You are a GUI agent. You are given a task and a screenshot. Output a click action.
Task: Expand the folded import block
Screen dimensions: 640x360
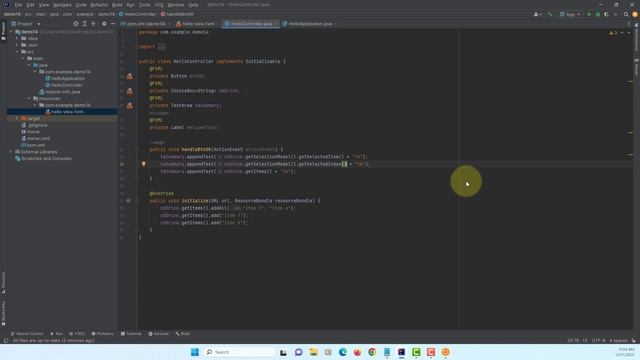point(162,47)
